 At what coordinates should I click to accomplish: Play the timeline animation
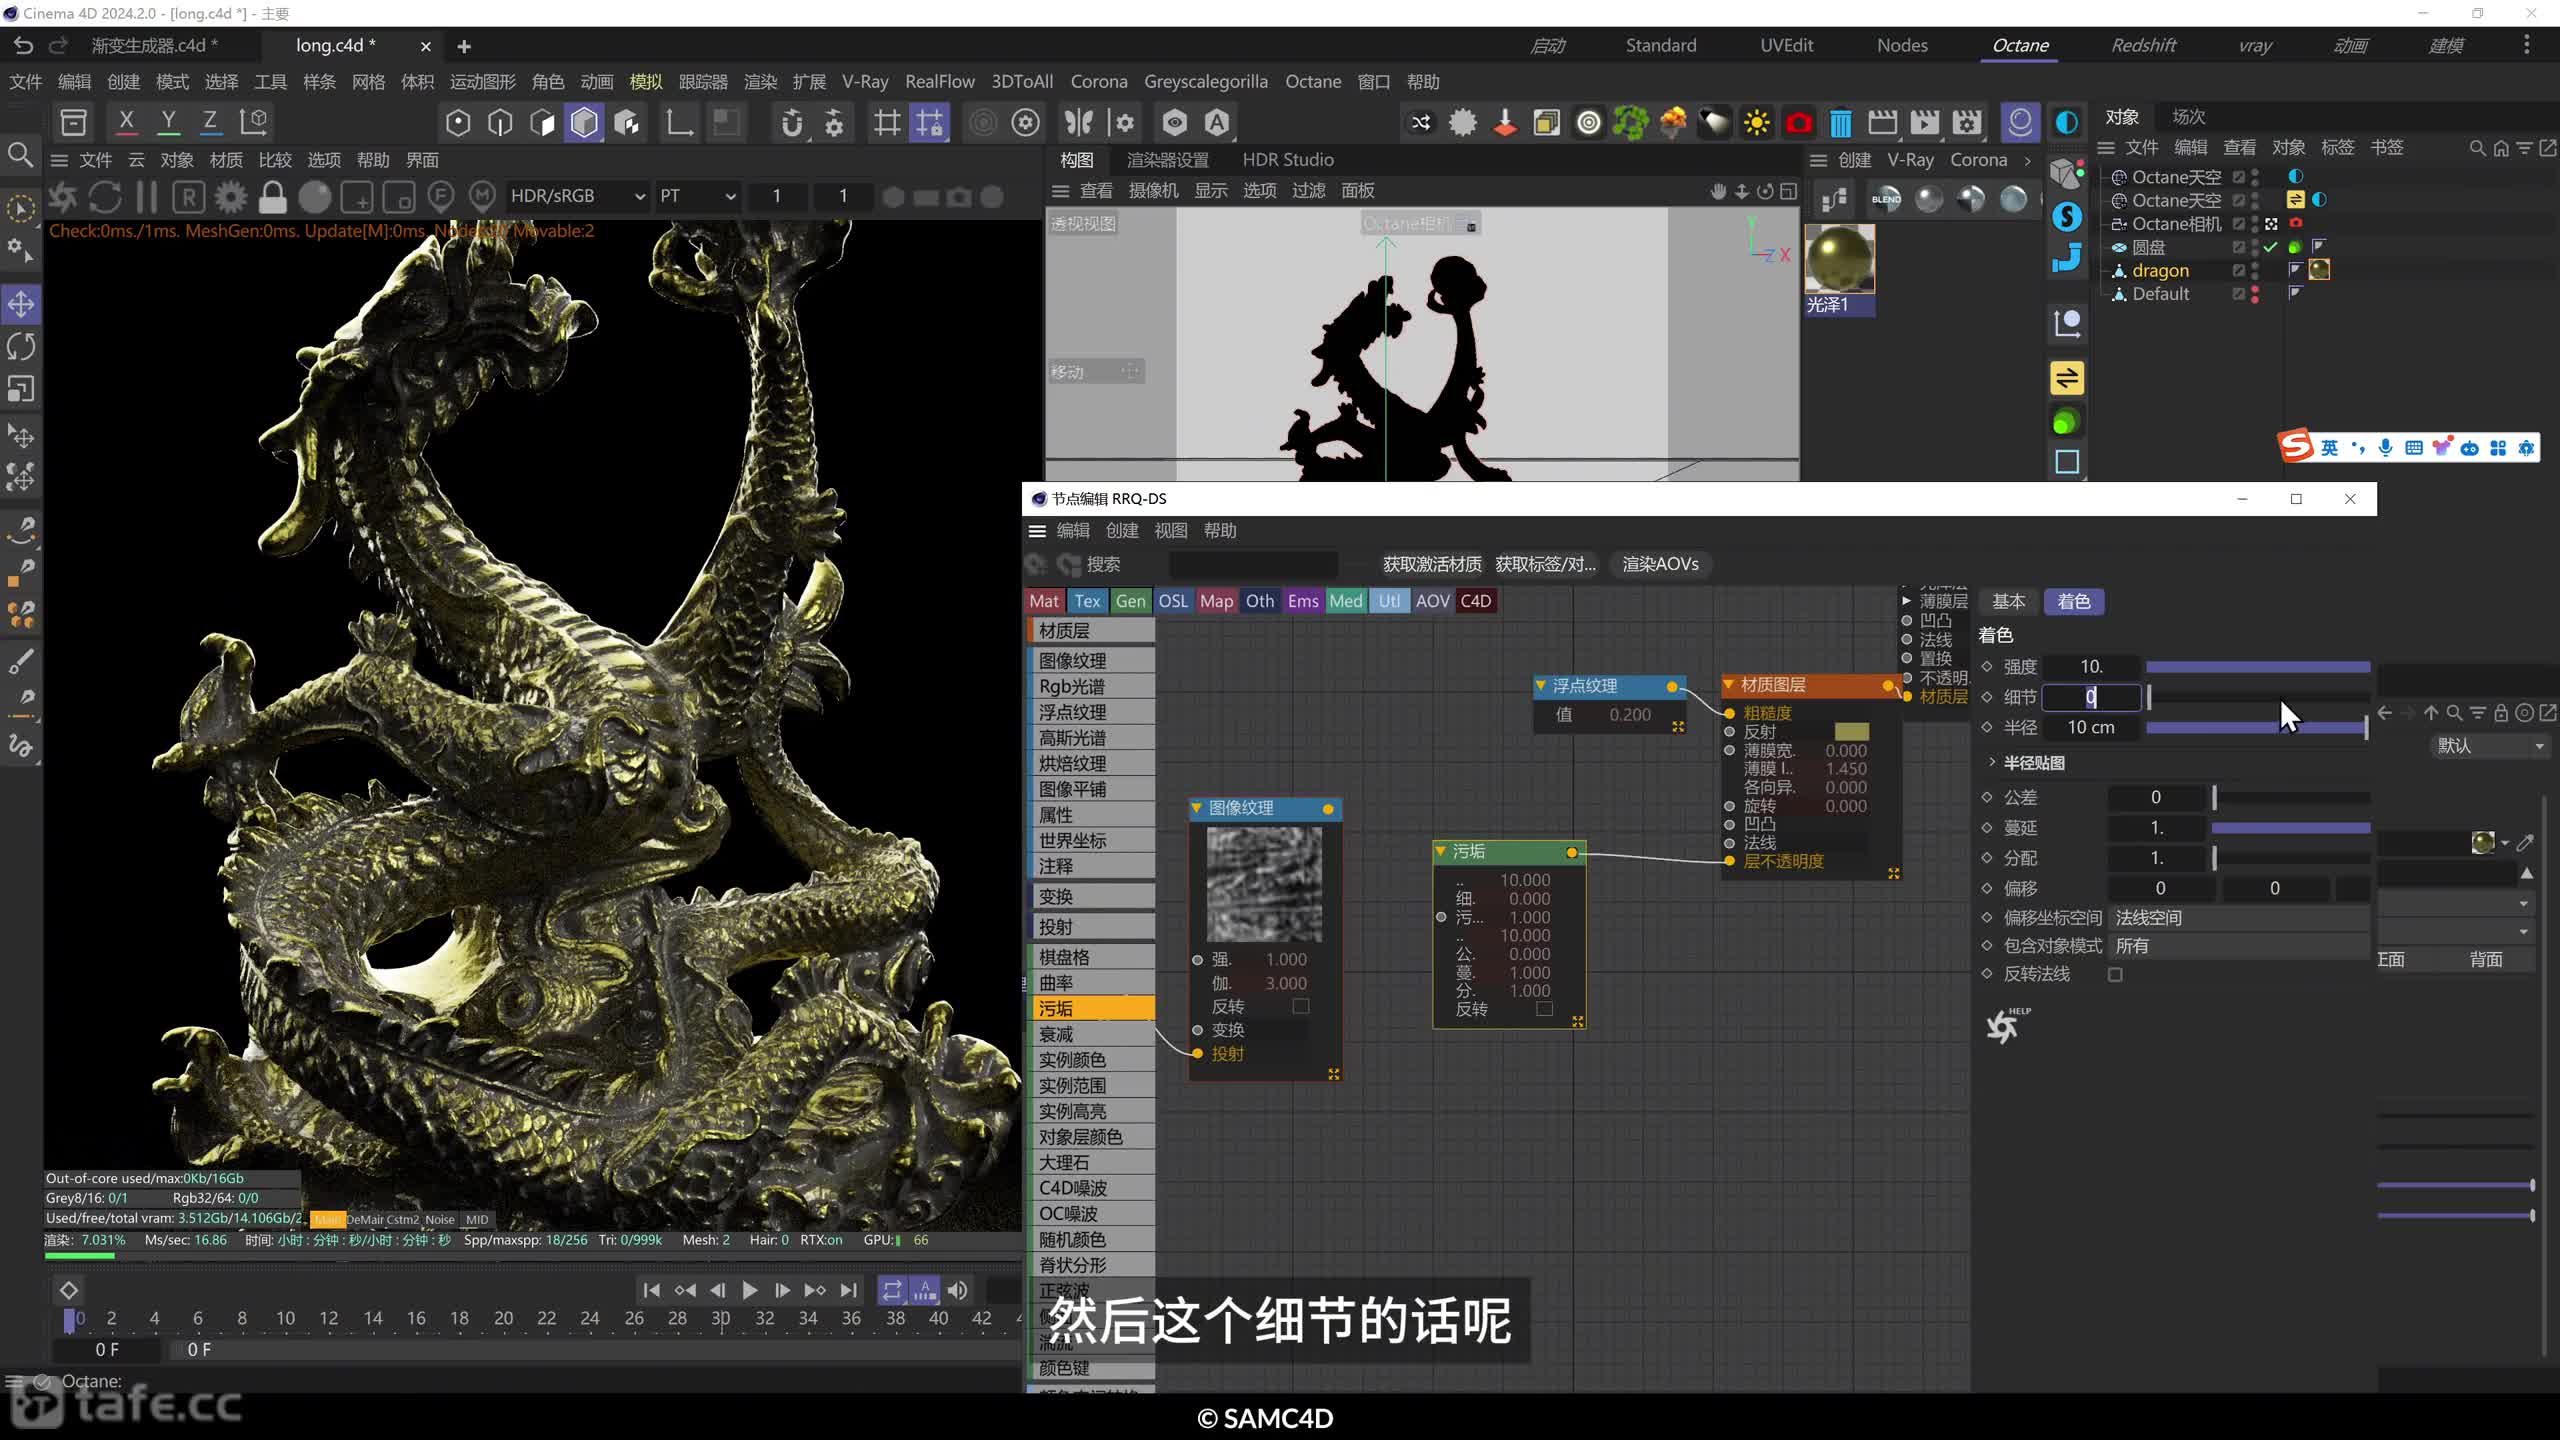[x=750, y=1291]
